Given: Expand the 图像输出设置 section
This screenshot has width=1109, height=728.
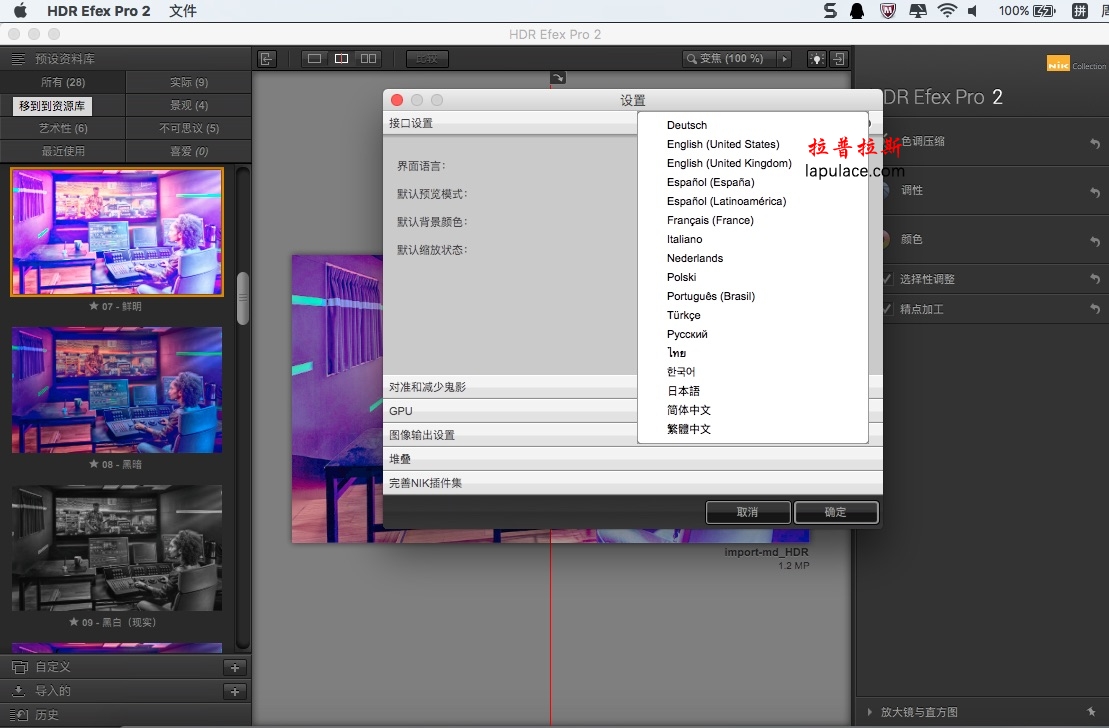Looking at the screenshot, I should (x=632, y=435).
